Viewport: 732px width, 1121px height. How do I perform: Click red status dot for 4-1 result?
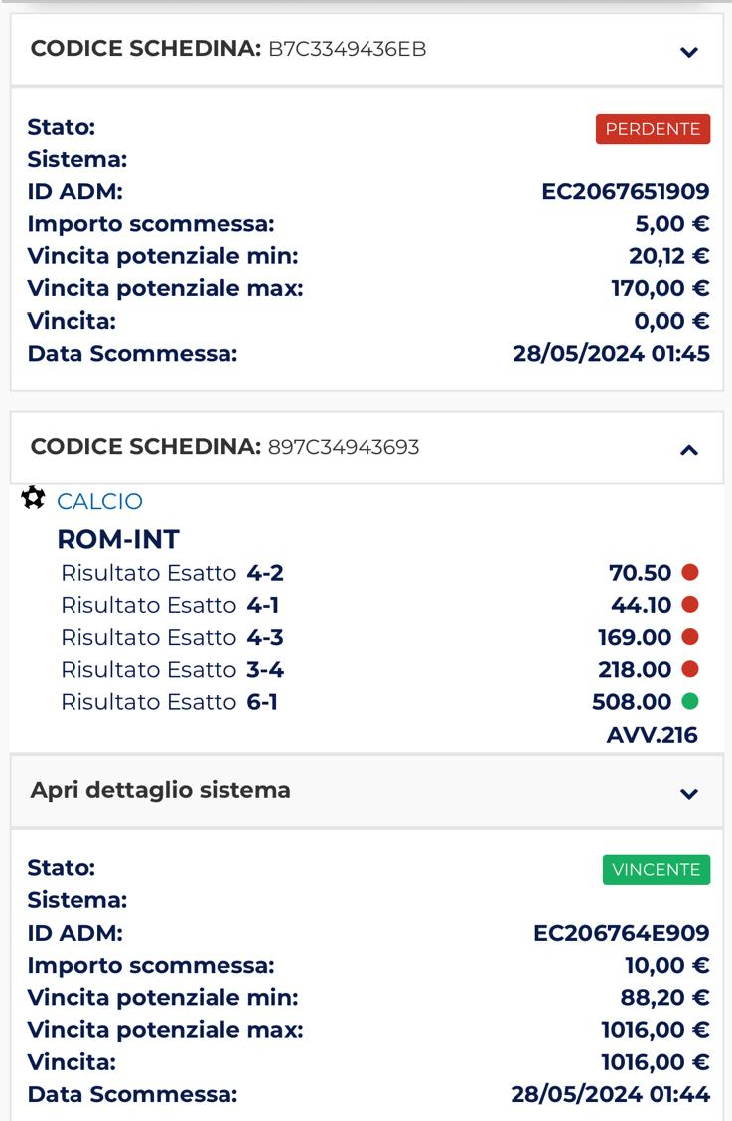690,604
